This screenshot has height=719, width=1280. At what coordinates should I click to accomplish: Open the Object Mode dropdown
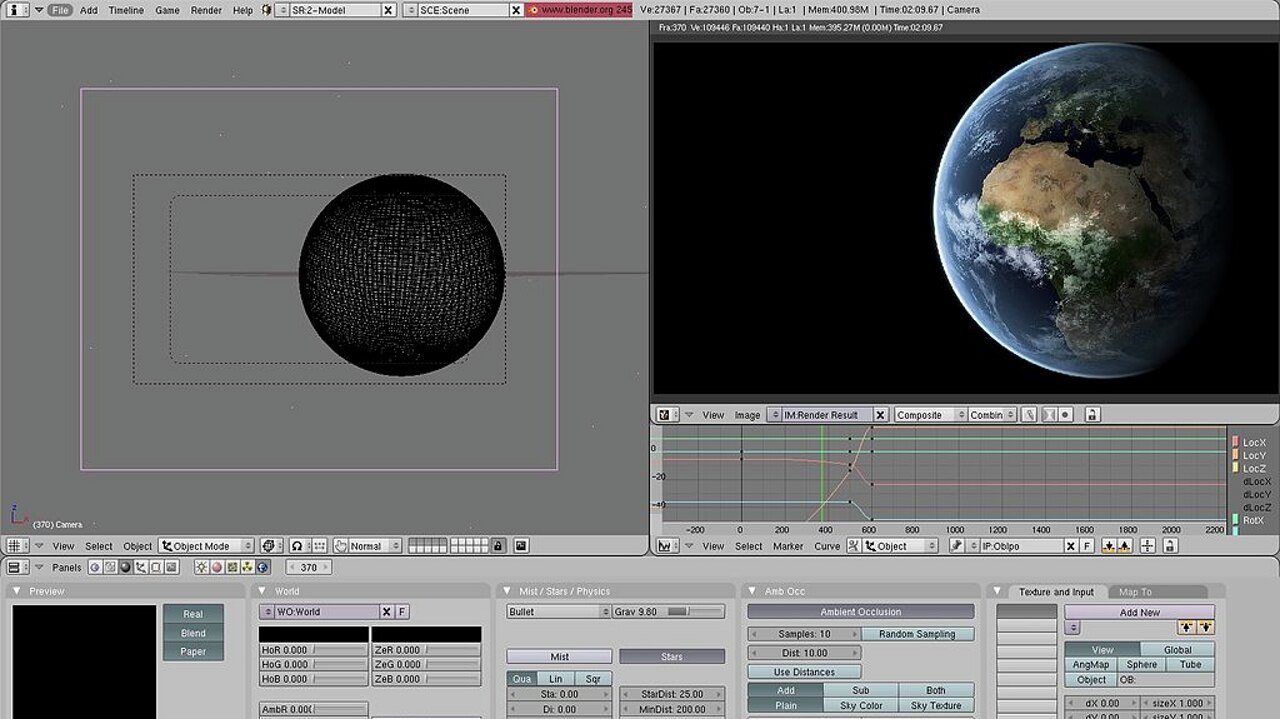pyautogui.click(x=206, y=546)
